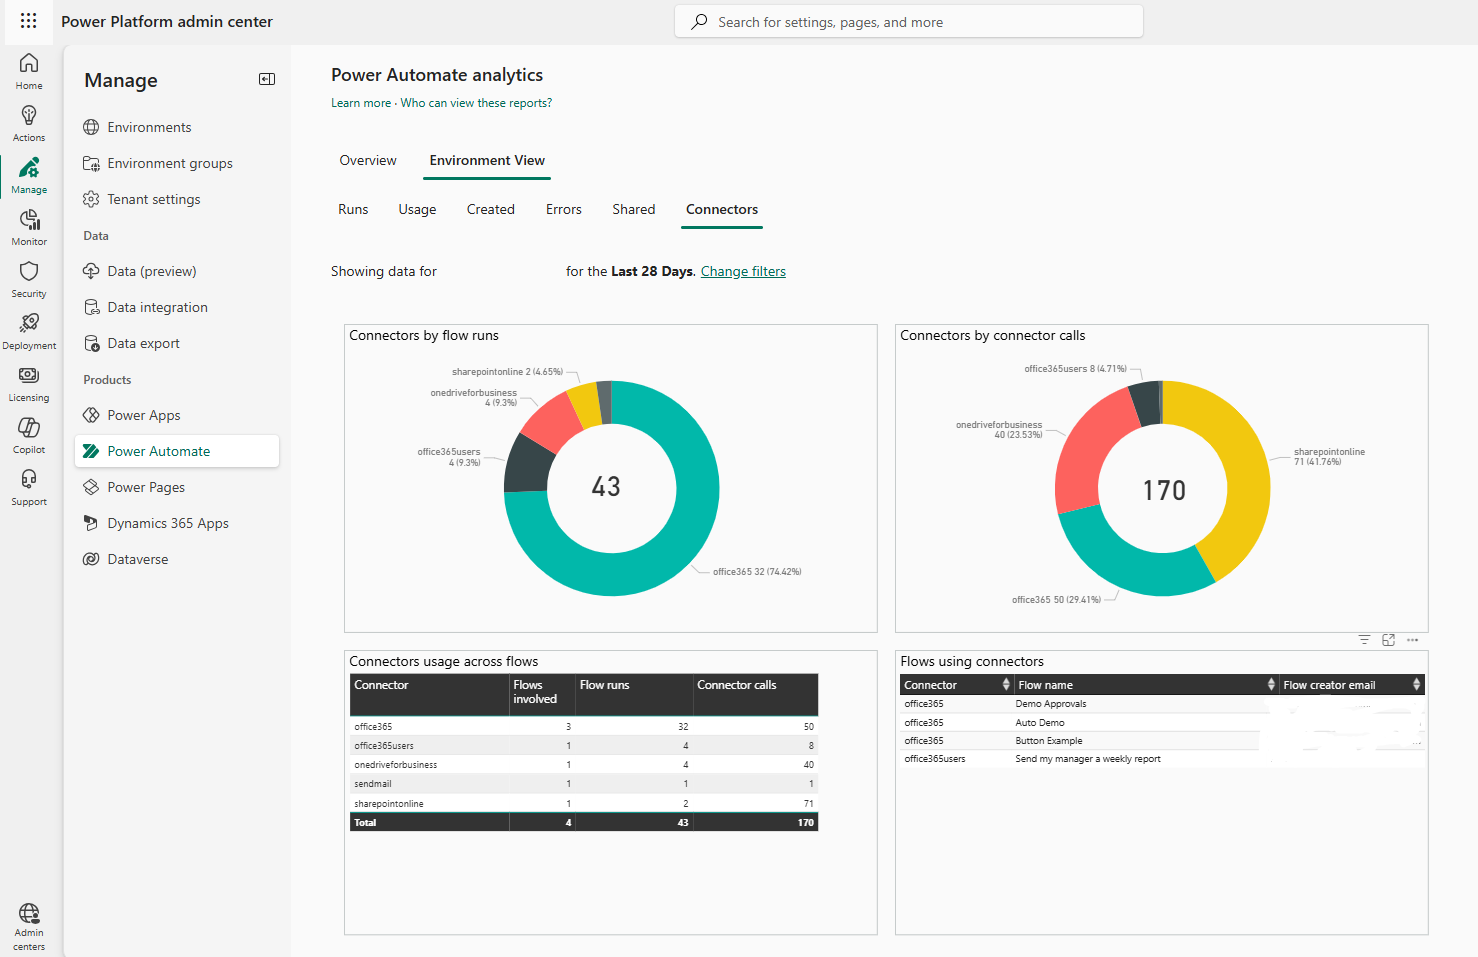
Task: Open Actions from the left sidebar
Action: click(x=28, y=122)
